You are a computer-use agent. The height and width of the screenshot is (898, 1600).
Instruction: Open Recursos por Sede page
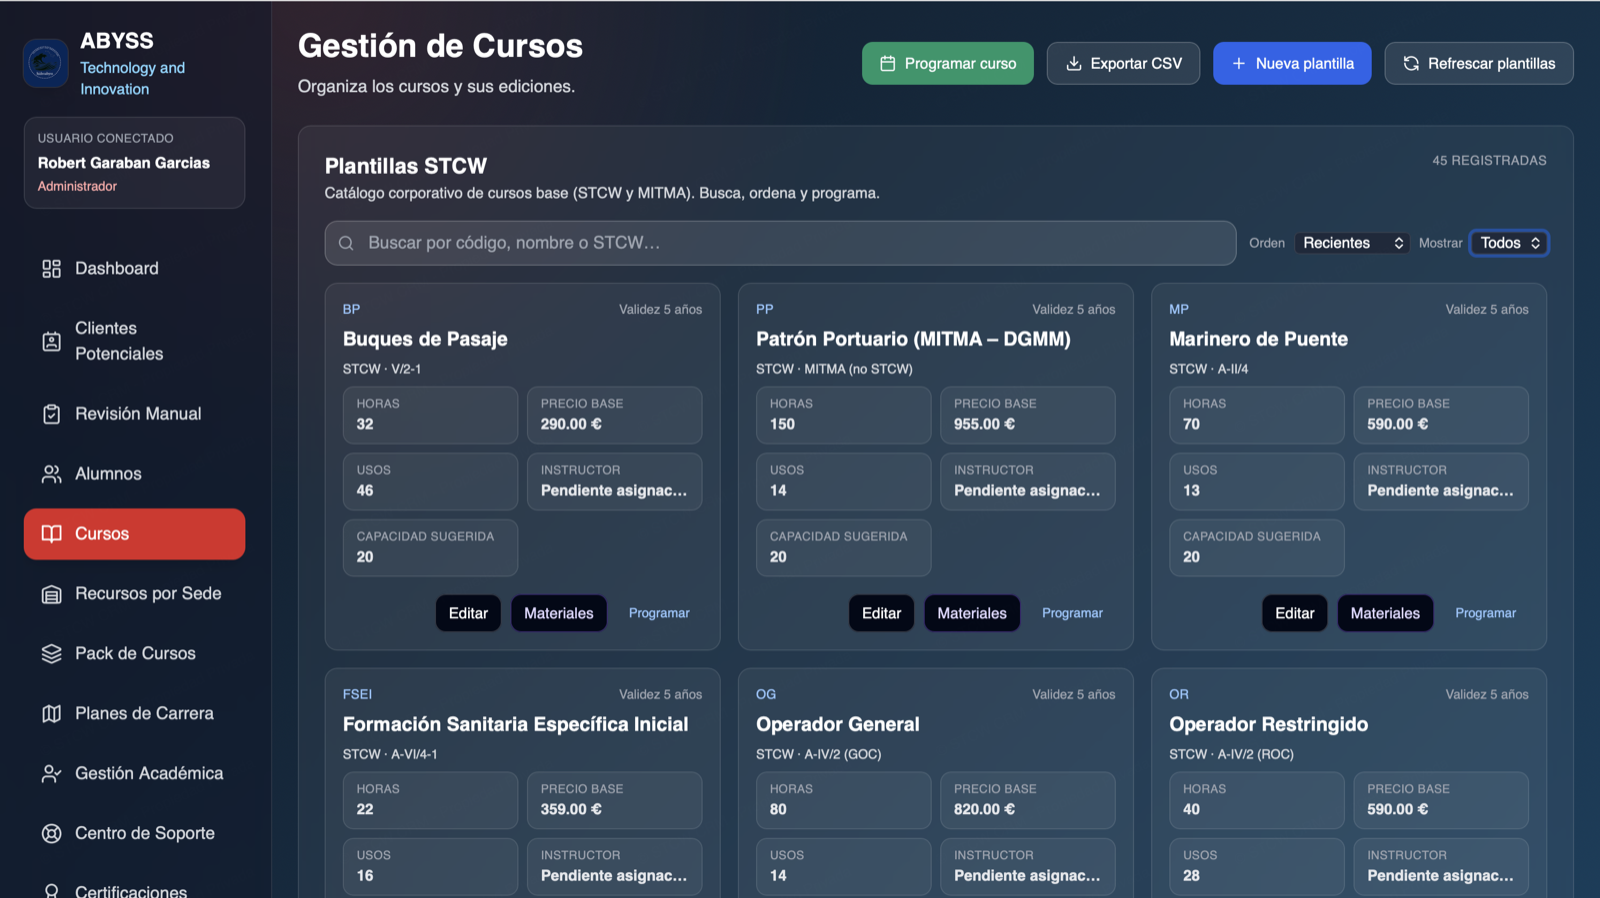coord(134,594)
